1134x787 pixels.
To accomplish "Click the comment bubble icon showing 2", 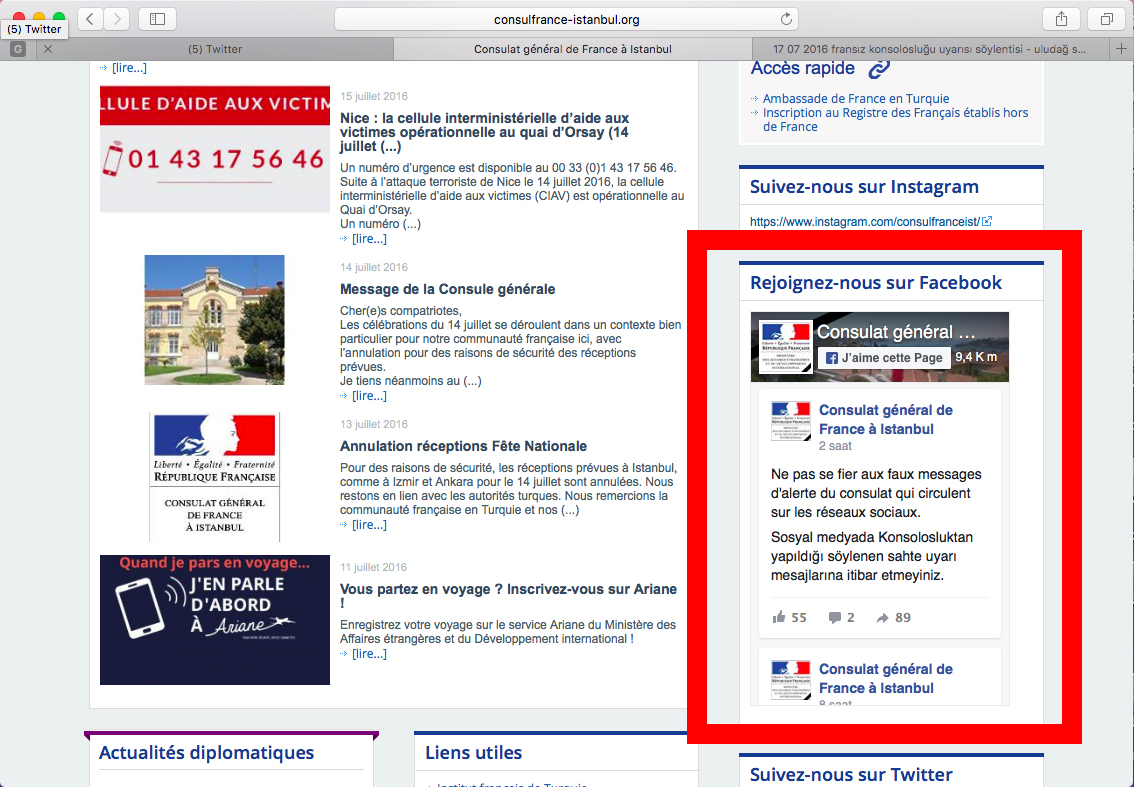I will pos(835,618).
